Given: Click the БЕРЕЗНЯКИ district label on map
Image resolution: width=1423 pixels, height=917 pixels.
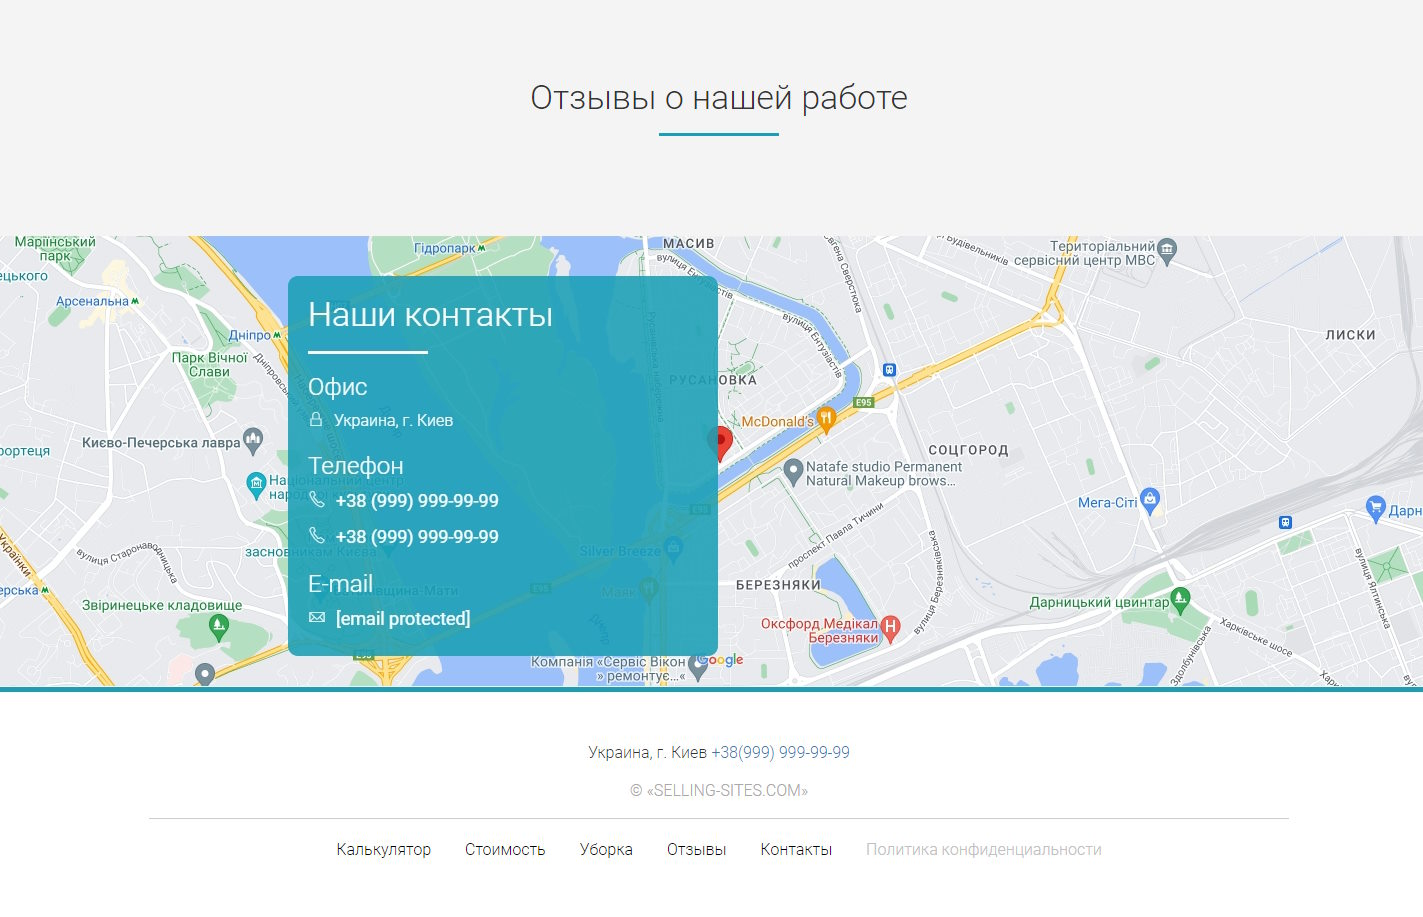Looking at the screenshot, I should 778,585.
